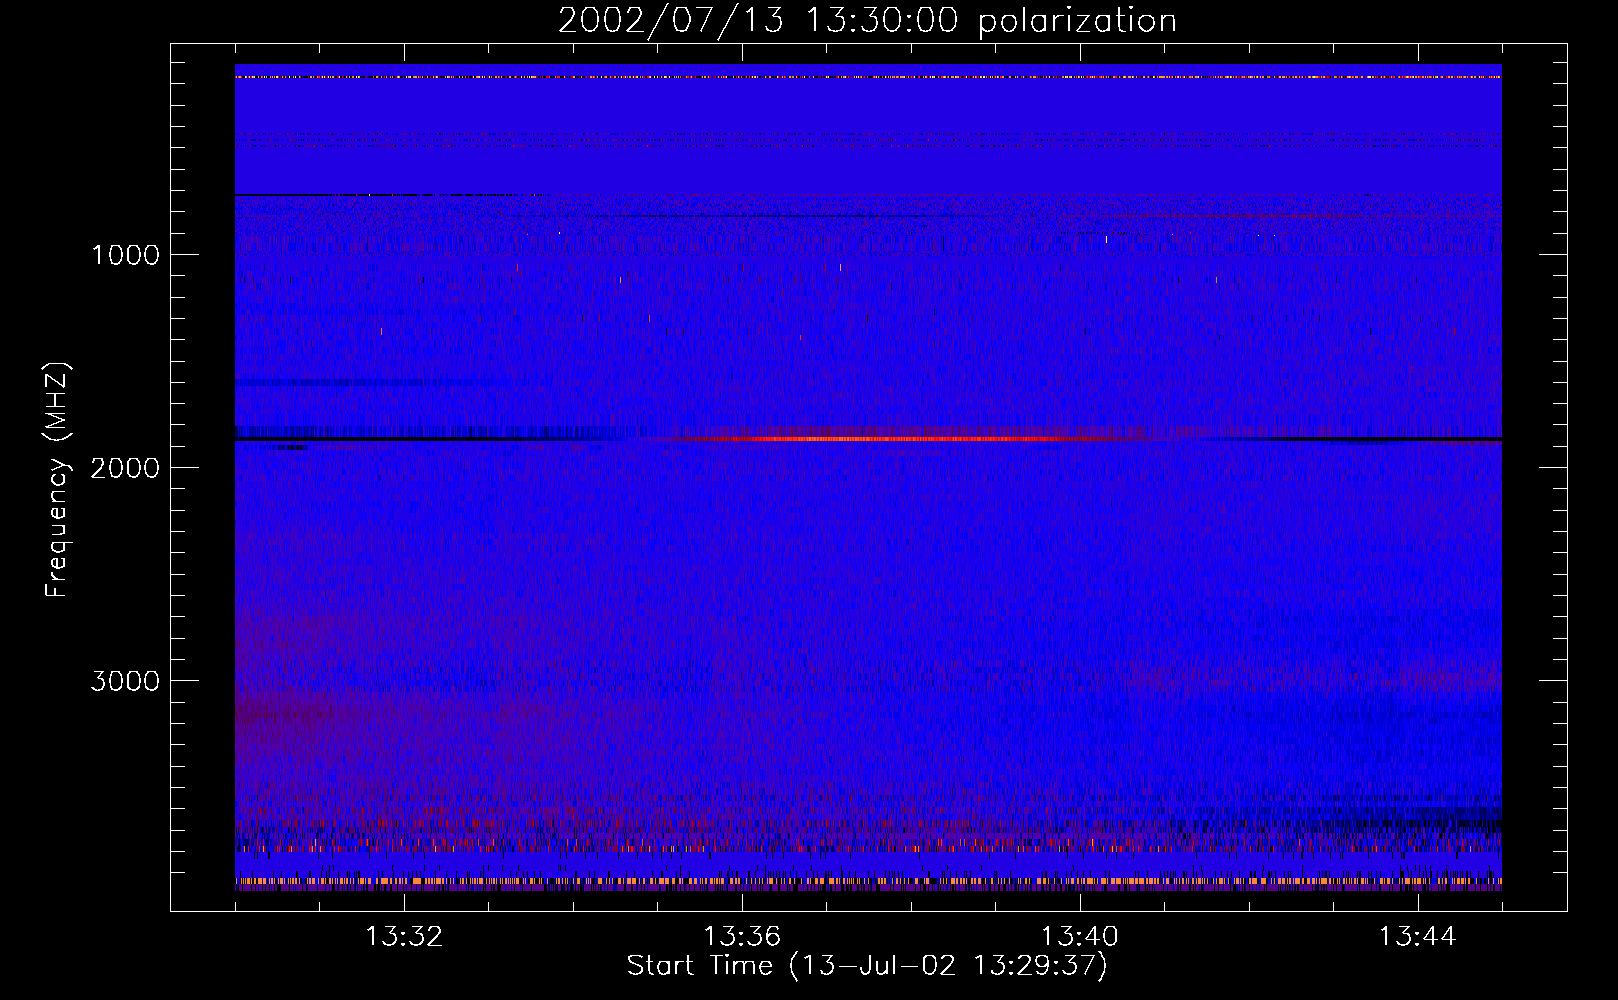The width and height of the screenshot is (1618, 1000).
Task: Click the 13:36 time axis label
Action: [x=742, y=937]
